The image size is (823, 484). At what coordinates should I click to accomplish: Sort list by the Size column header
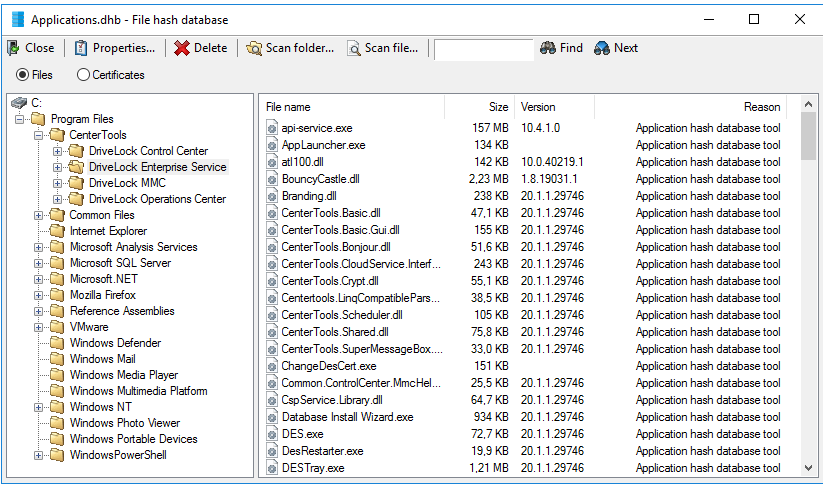480,107
